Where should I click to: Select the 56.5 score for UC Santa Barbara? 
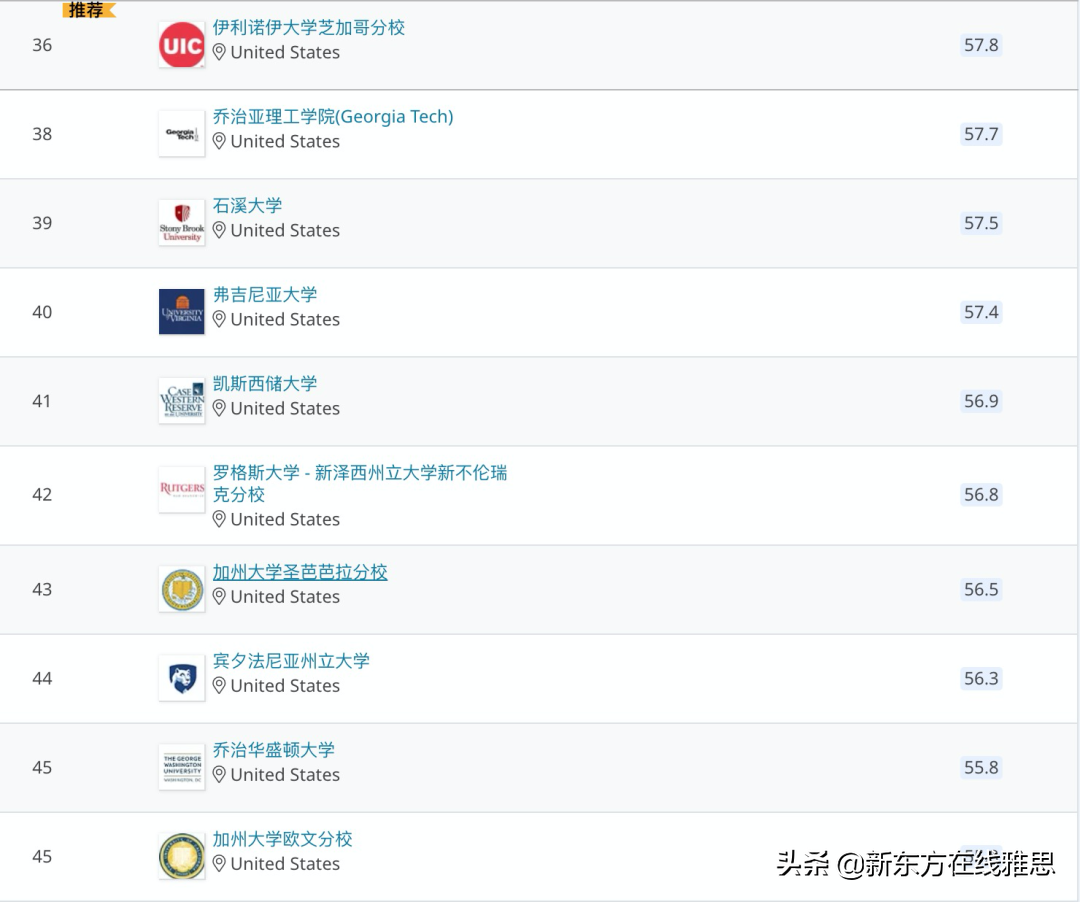point(980,589)
